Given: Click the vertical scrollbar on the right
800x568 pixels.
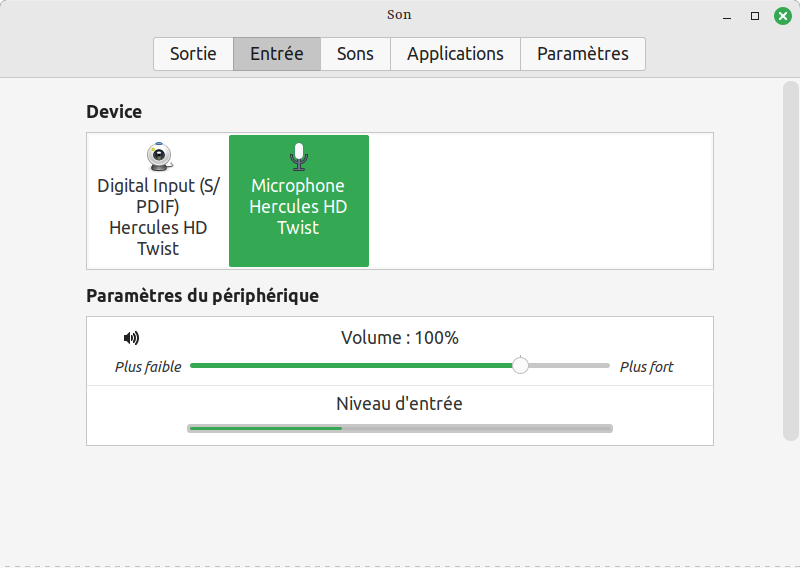Looking at the screenshot, I should pyautogui.click(x=790, y=260).
